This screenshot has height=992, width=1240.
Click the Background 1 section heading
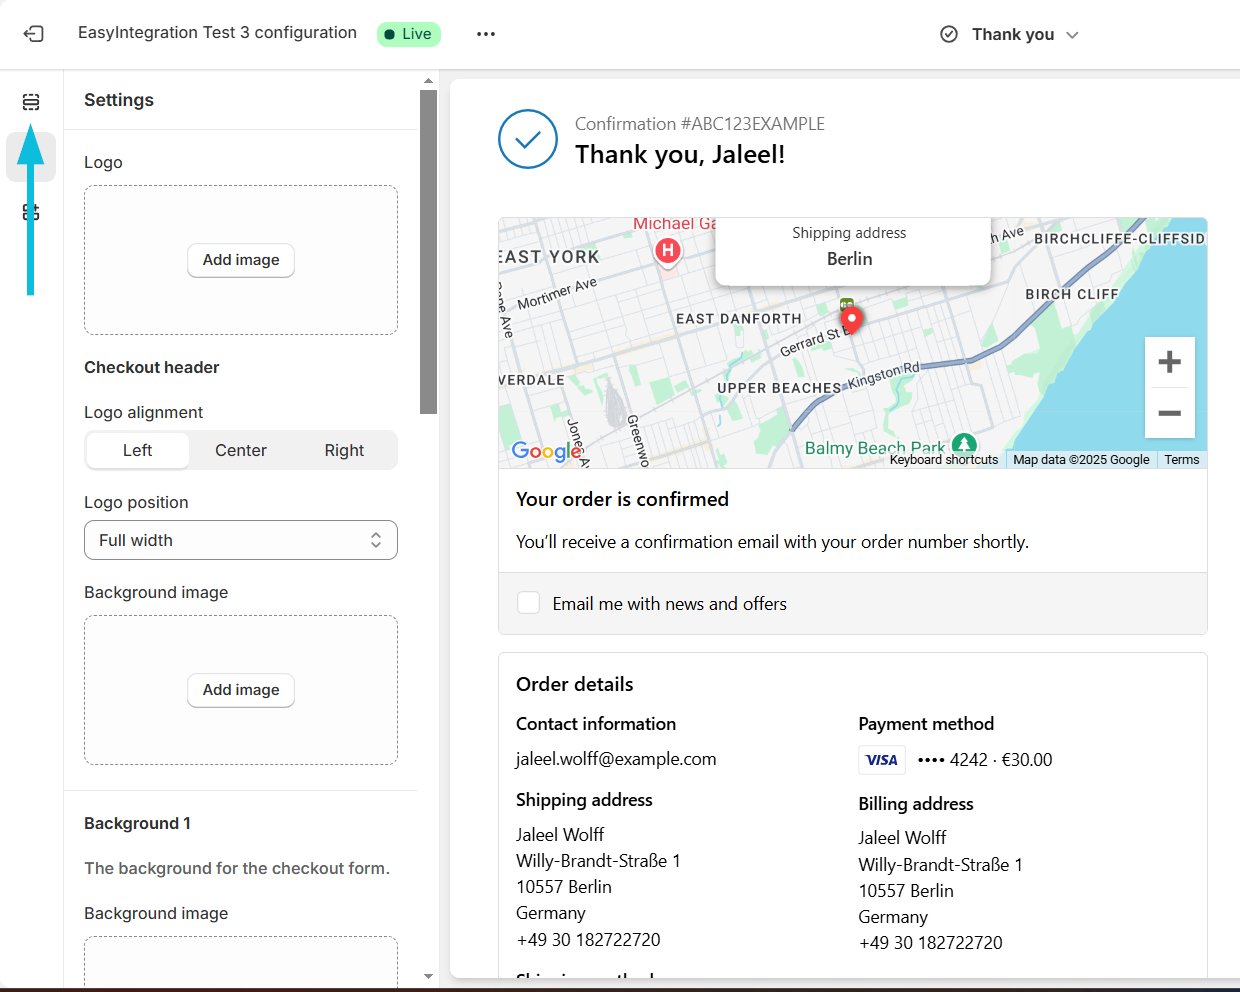click(x=137, y=823)
